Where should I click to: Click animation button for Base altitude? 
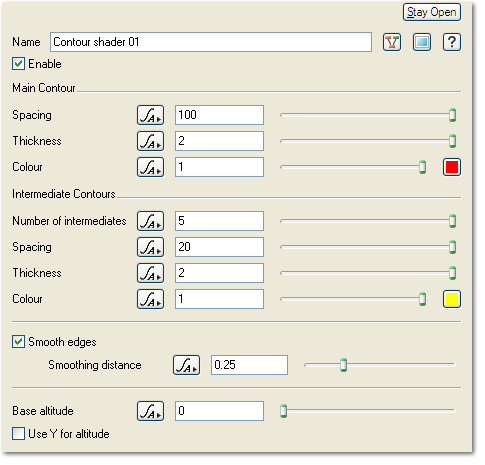point(150,411)
